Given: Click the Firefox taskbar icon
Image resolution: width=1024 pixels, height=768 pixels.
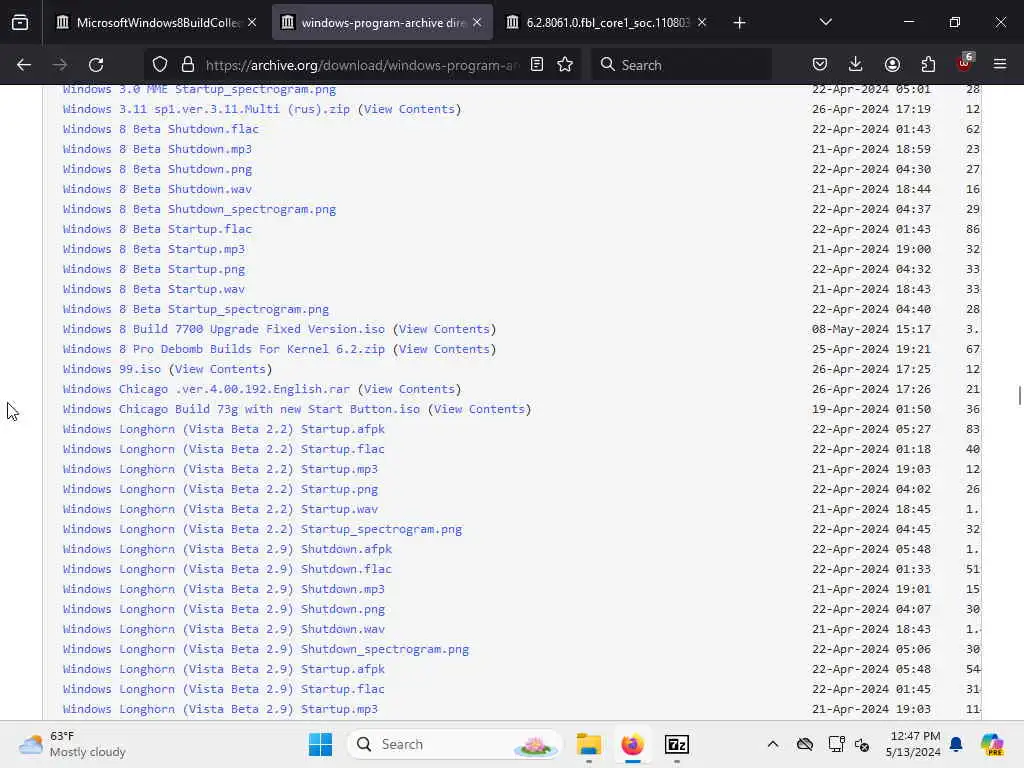Looking at the screenshot, I should tap(632, 744).
